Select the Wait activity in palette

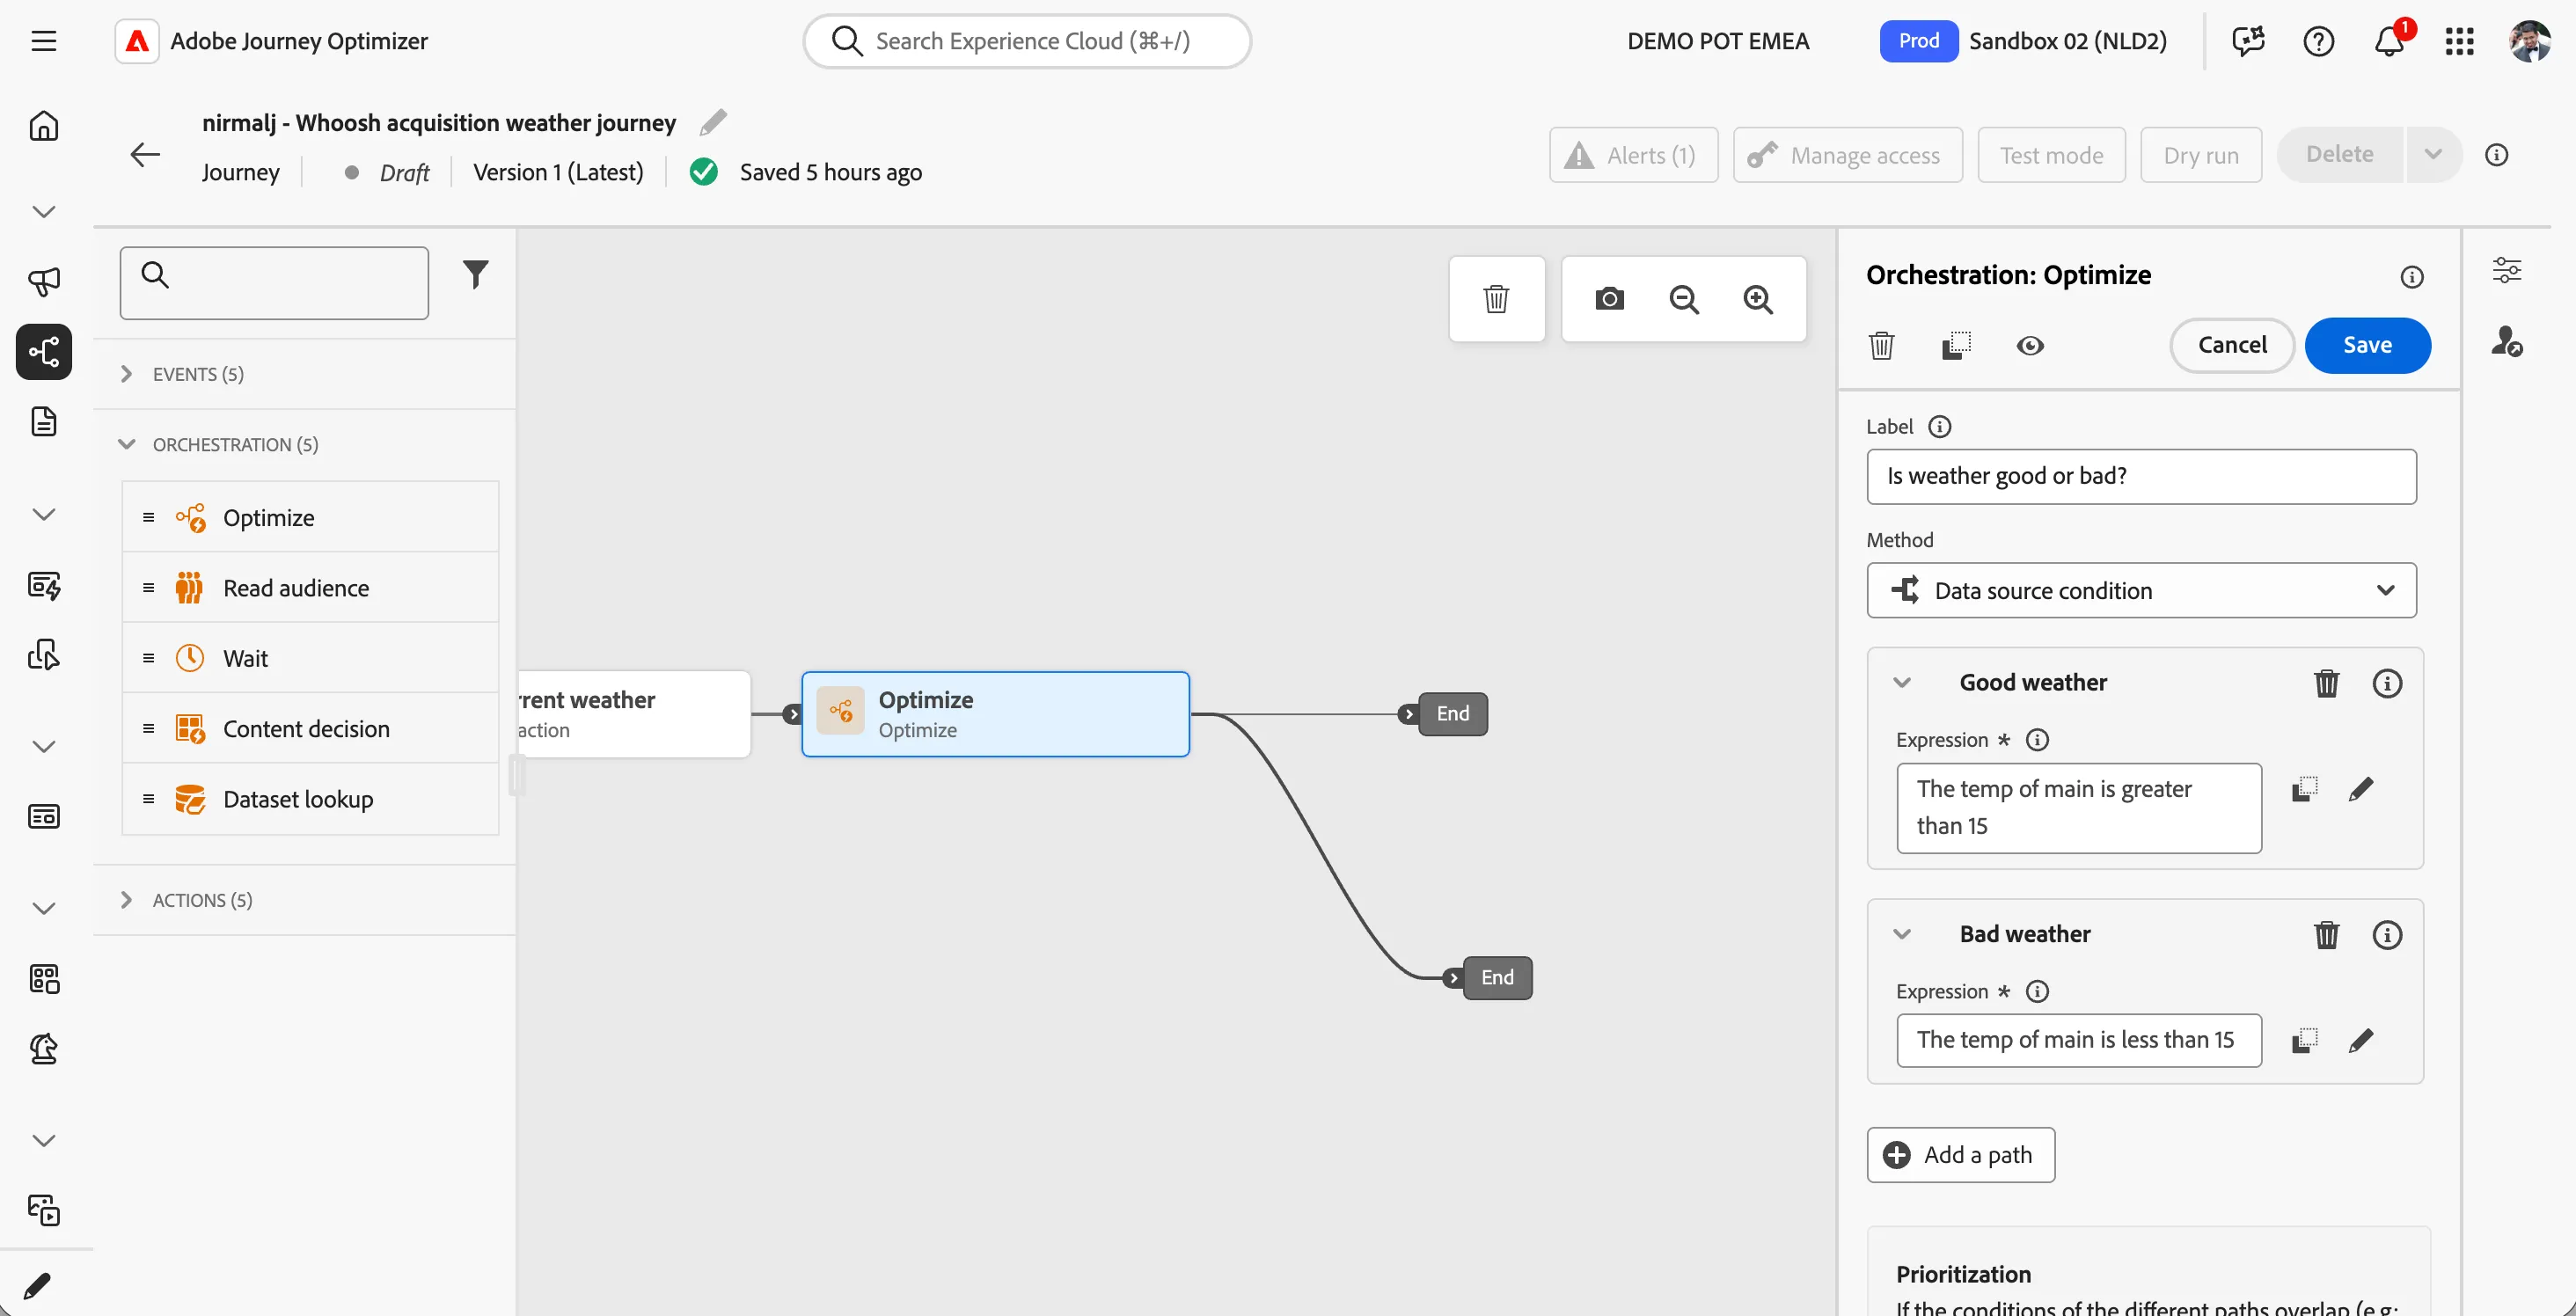point(310,658)
